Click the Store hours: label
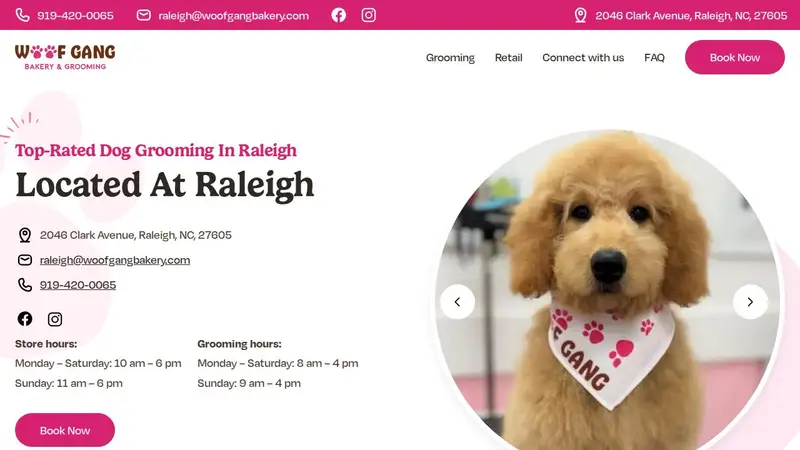This screenshot has width=800, height=450. (46, 344)
